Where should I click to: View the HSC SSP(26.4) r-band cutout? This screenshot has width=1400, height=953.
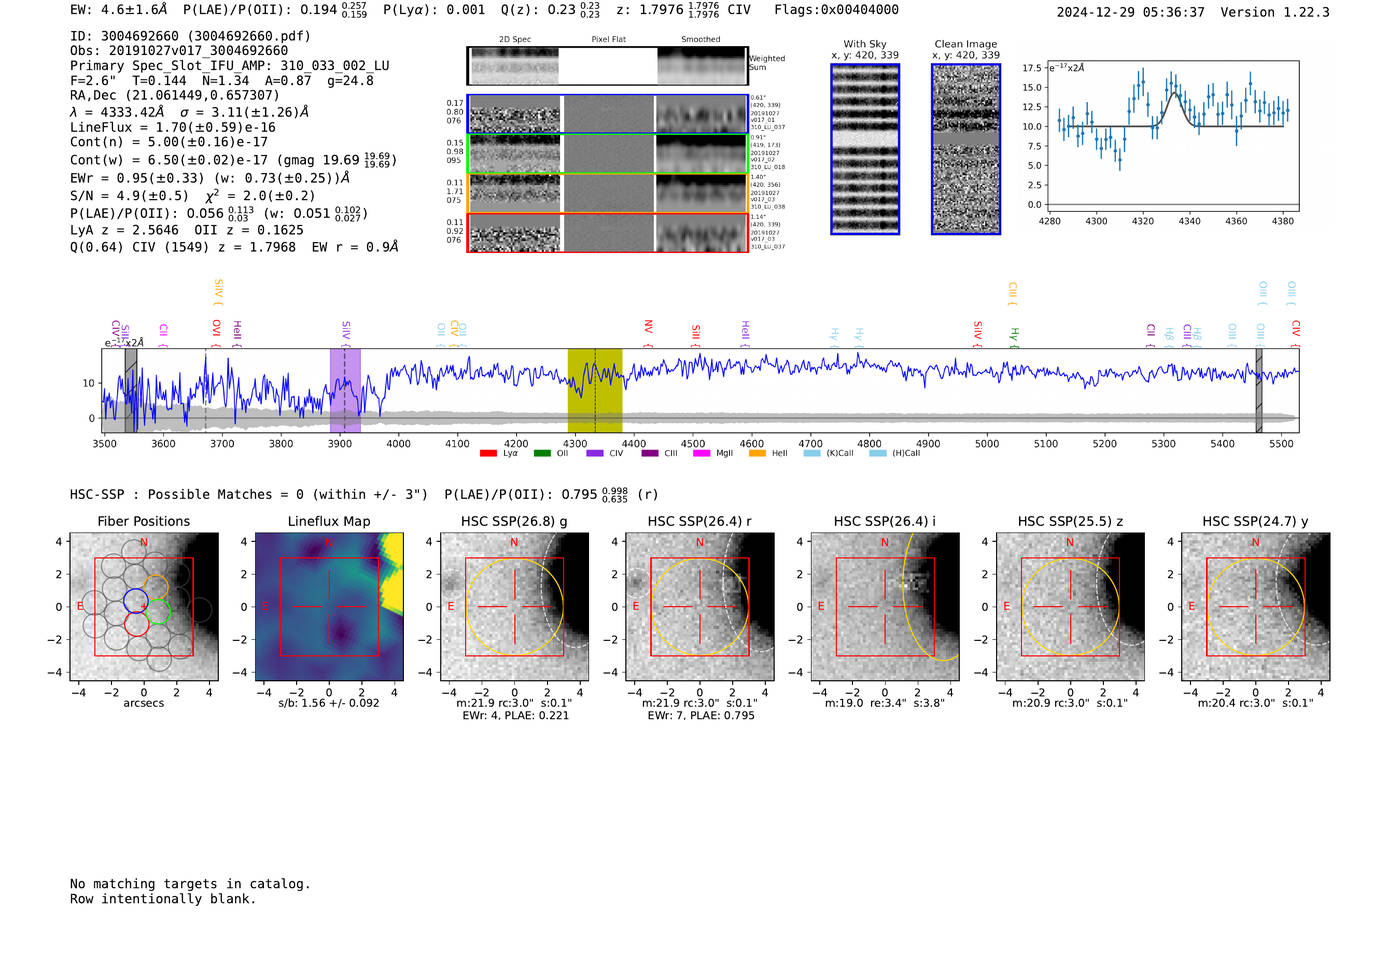[700, 606]
